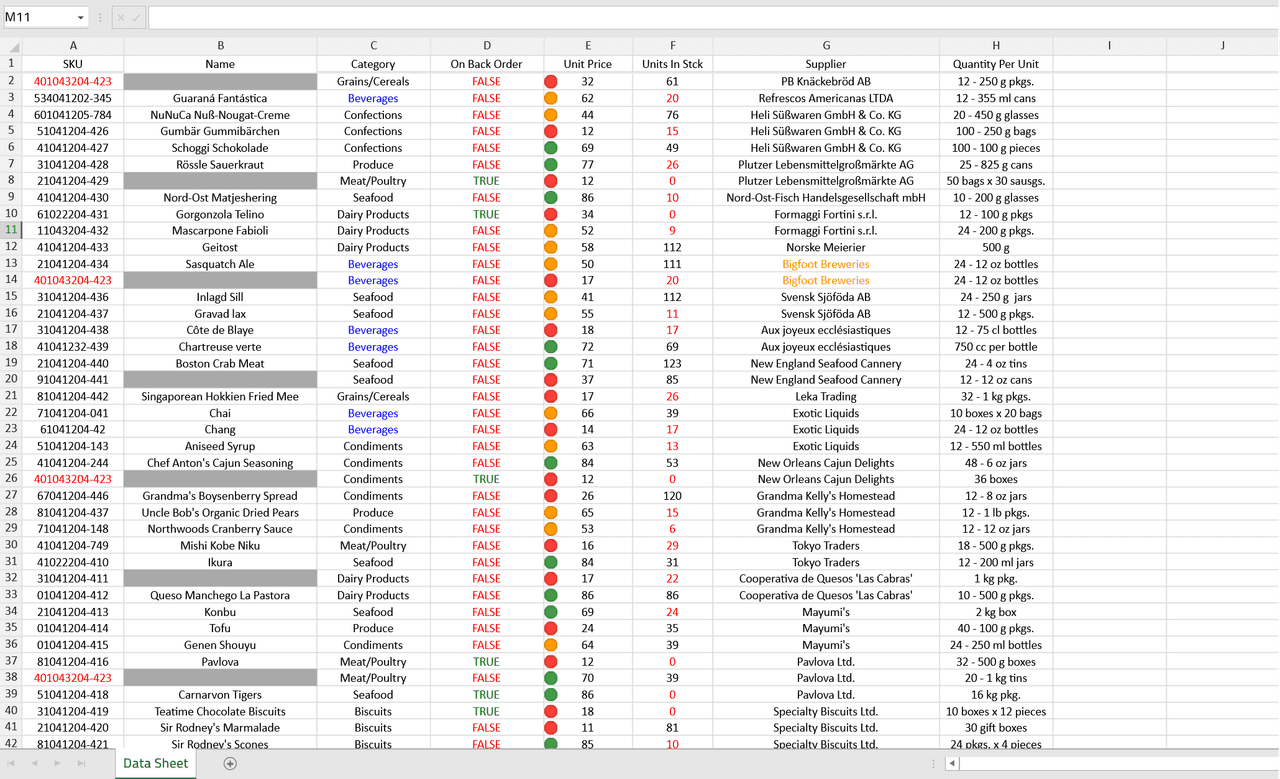
Task: Click the status circle in Tofu row
Action: click(x=551, y=628)
